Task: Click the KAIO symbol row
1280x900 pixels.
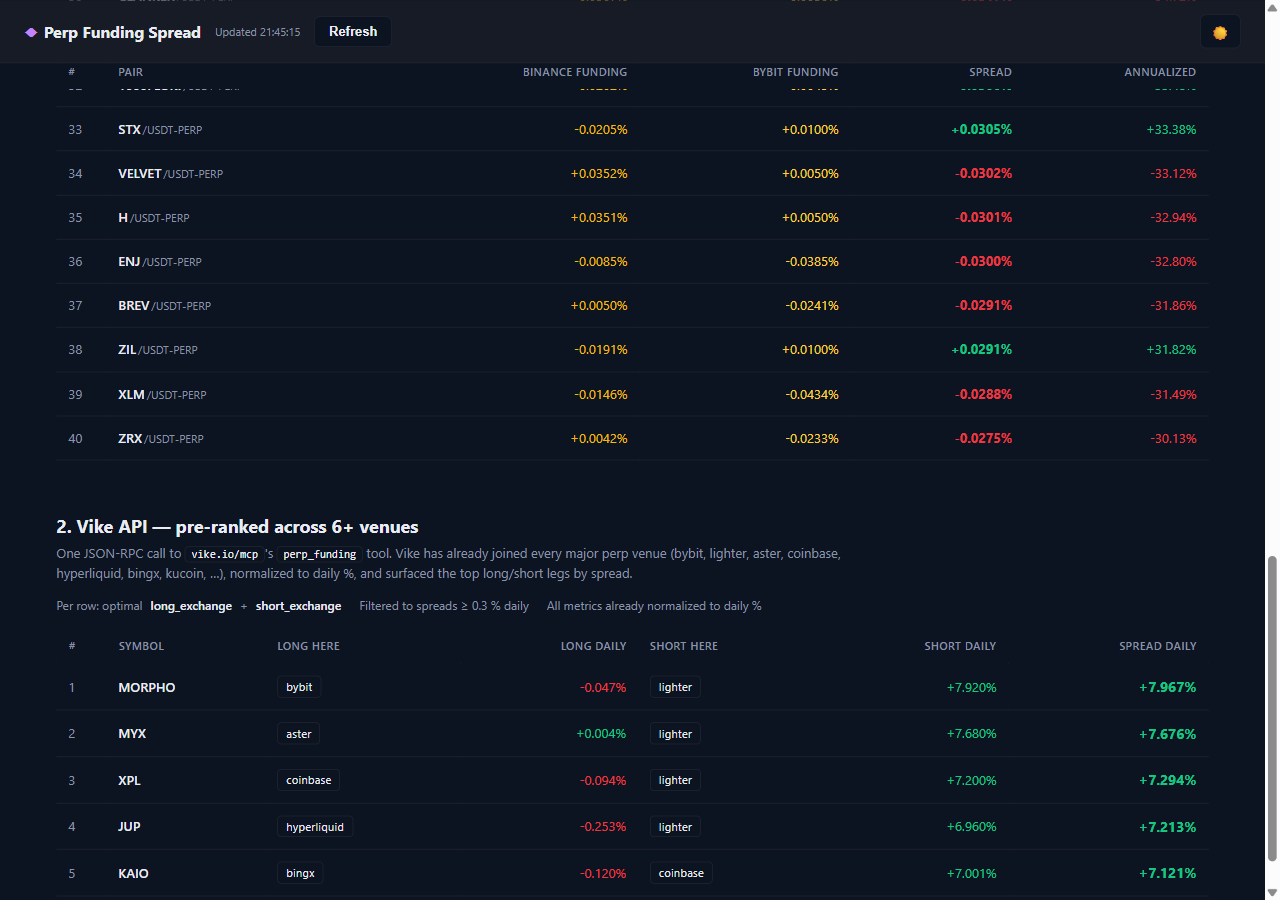Action: click(x=632, y=873)
